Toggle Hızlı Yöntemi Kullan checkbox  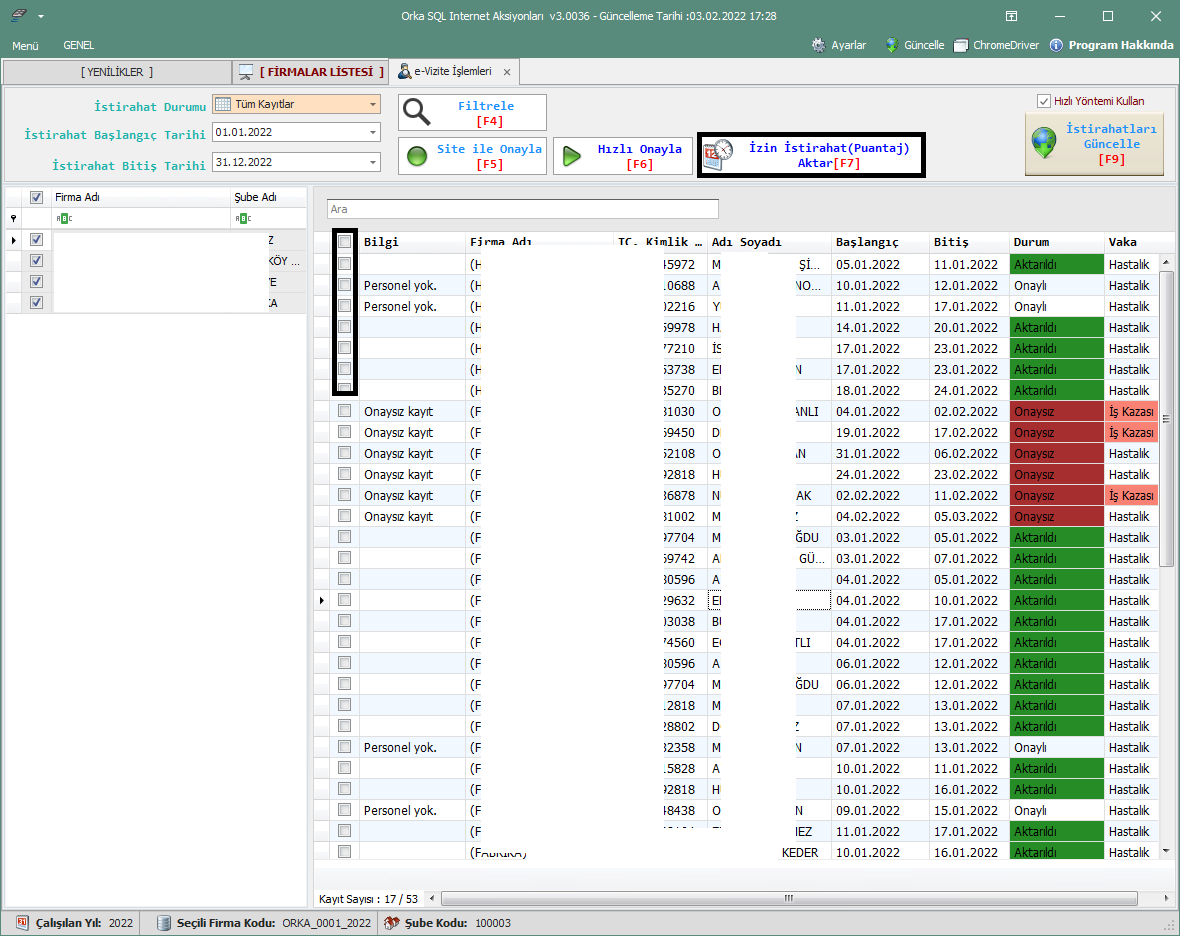[x=1044, y=101]
